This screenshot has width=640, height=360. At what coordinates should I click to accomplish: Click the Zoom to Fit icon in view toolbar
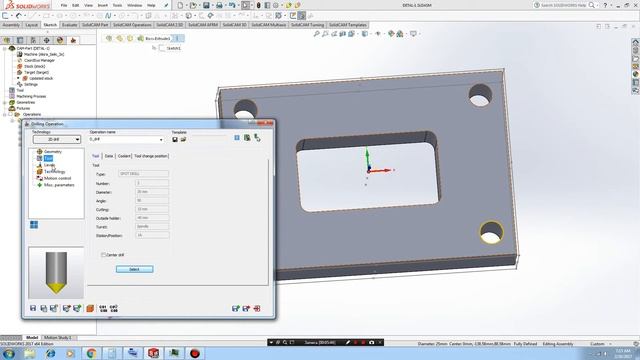click(x=316, y=34)
